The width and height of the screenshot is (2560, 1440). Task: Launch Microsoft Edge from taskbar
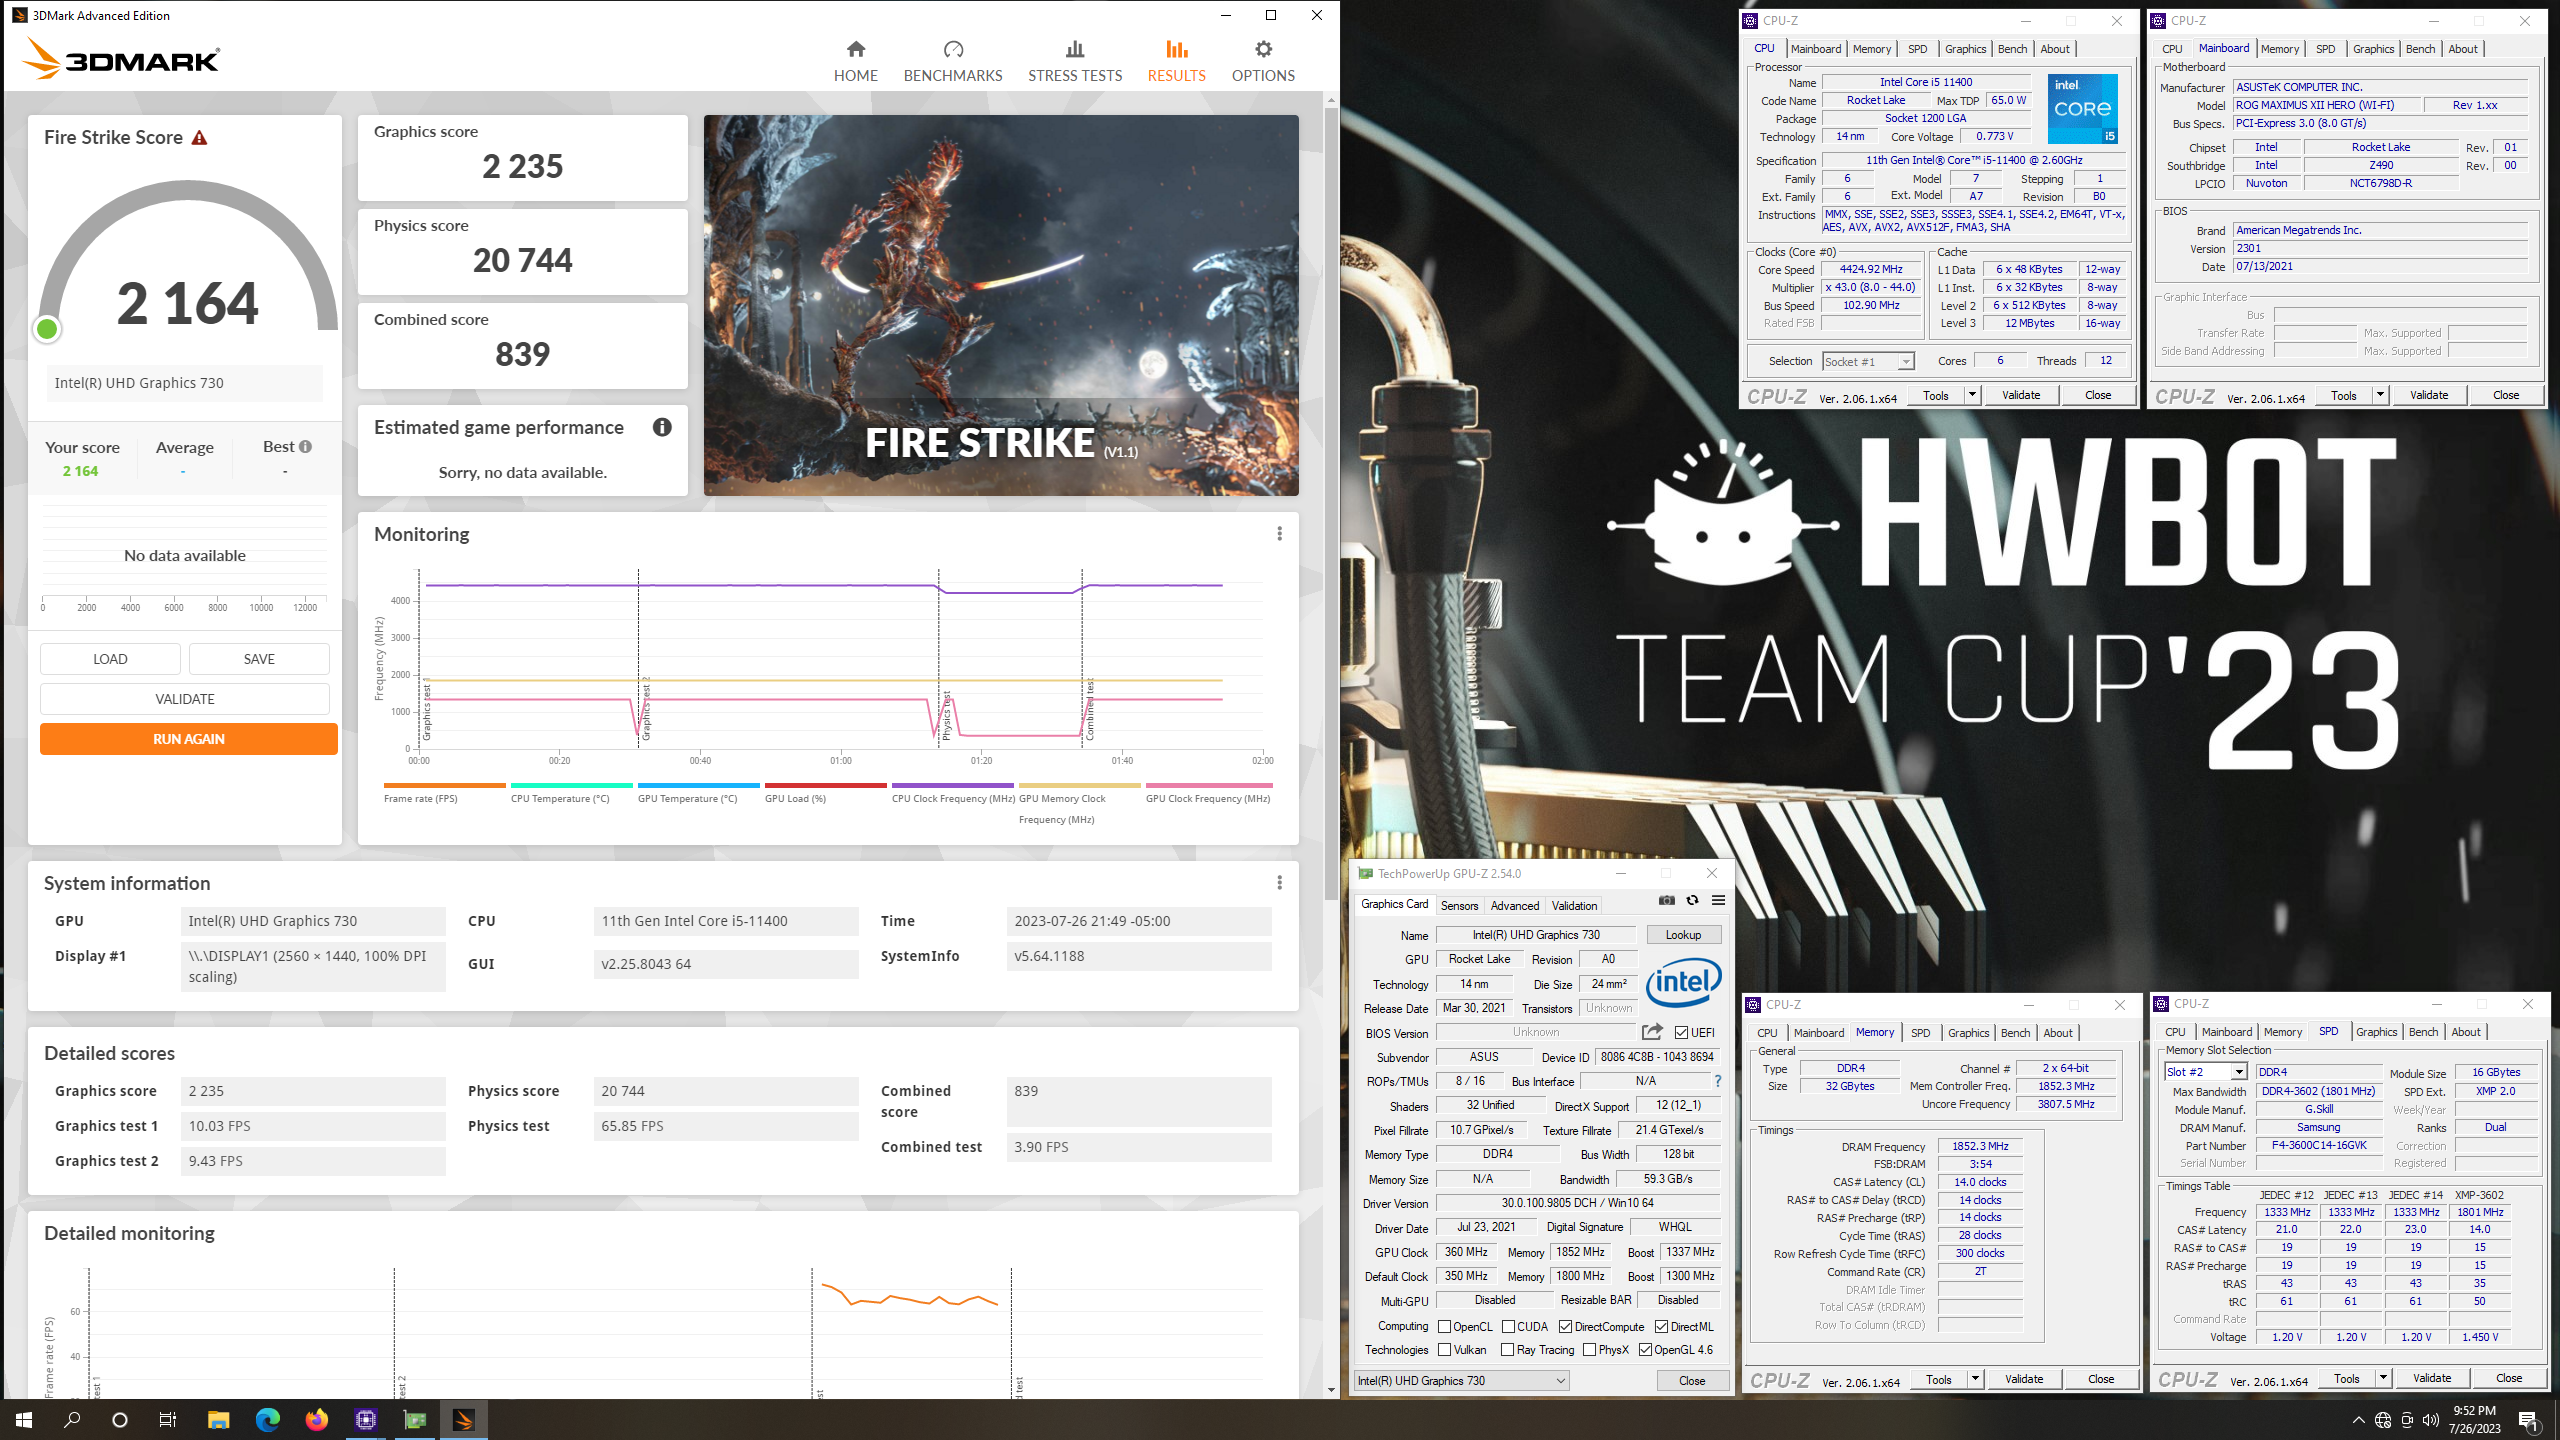(267, 1419)
